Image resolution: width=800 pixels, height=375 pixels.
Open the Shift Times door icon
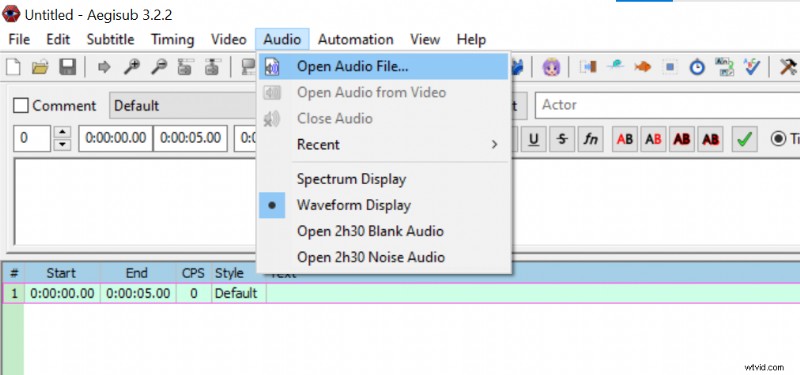[588, 67]
